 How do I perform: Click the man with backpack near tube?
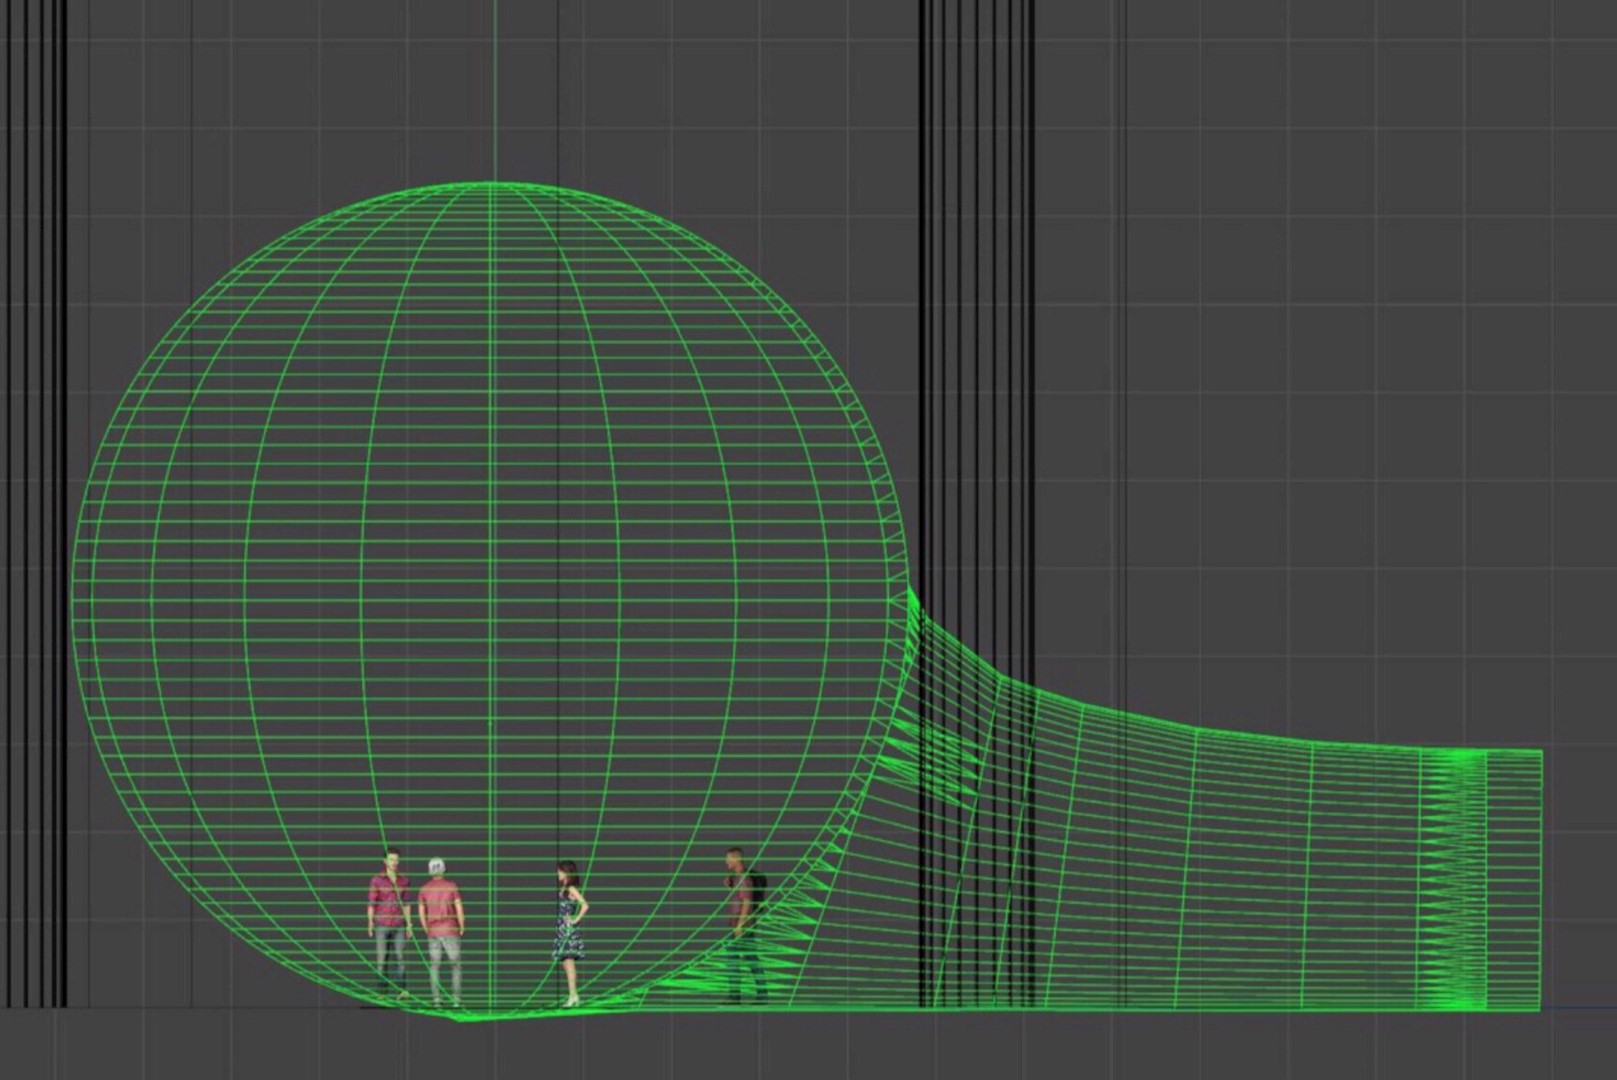pyautogui.click(x=741, y=918)
